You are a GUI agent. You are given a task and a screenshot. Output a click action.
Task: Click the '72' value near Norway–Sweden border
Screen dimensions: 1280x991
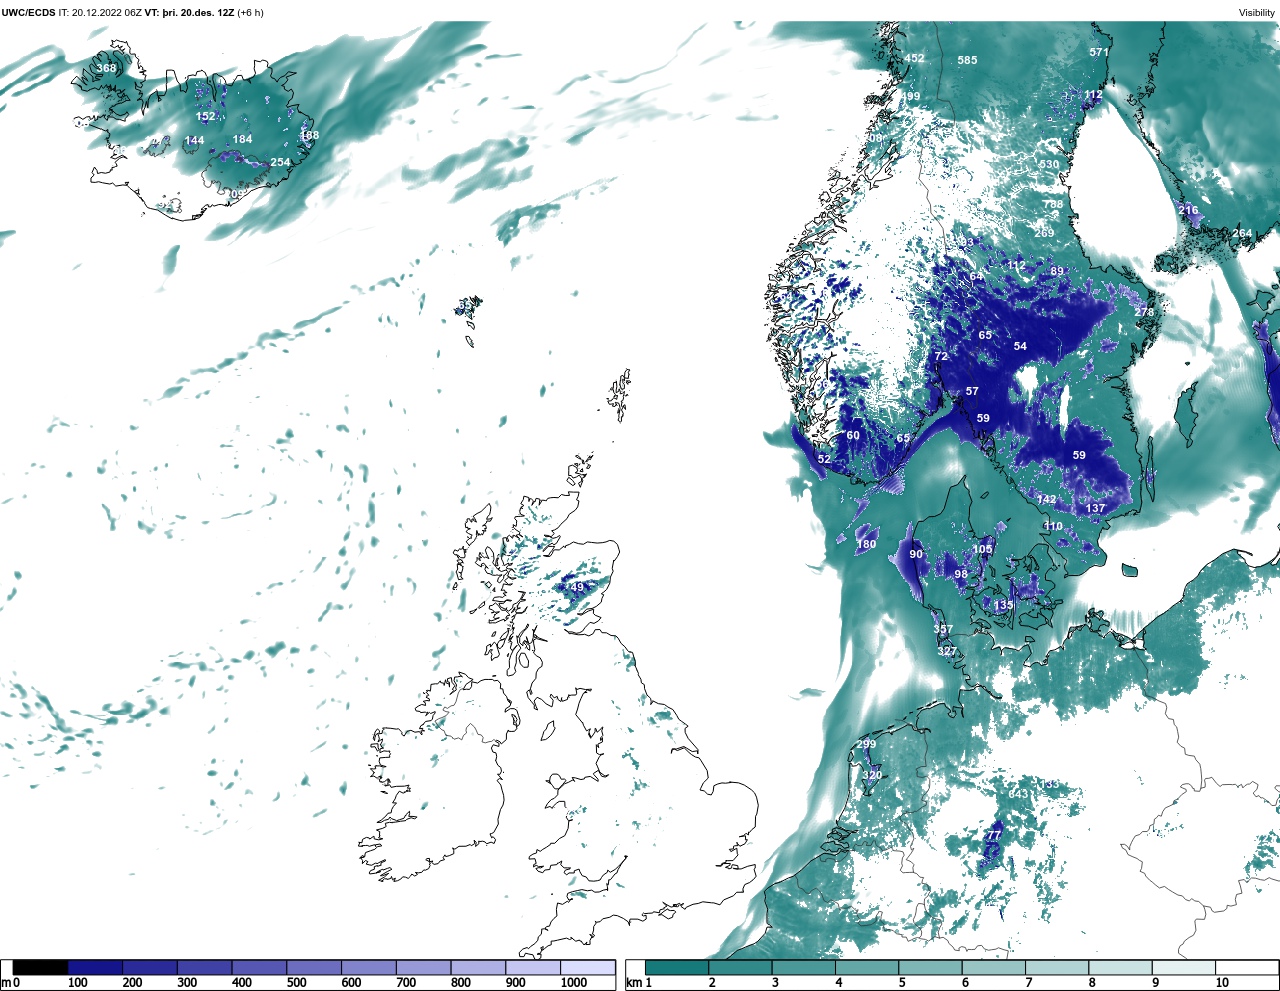(x=941, y=357)
